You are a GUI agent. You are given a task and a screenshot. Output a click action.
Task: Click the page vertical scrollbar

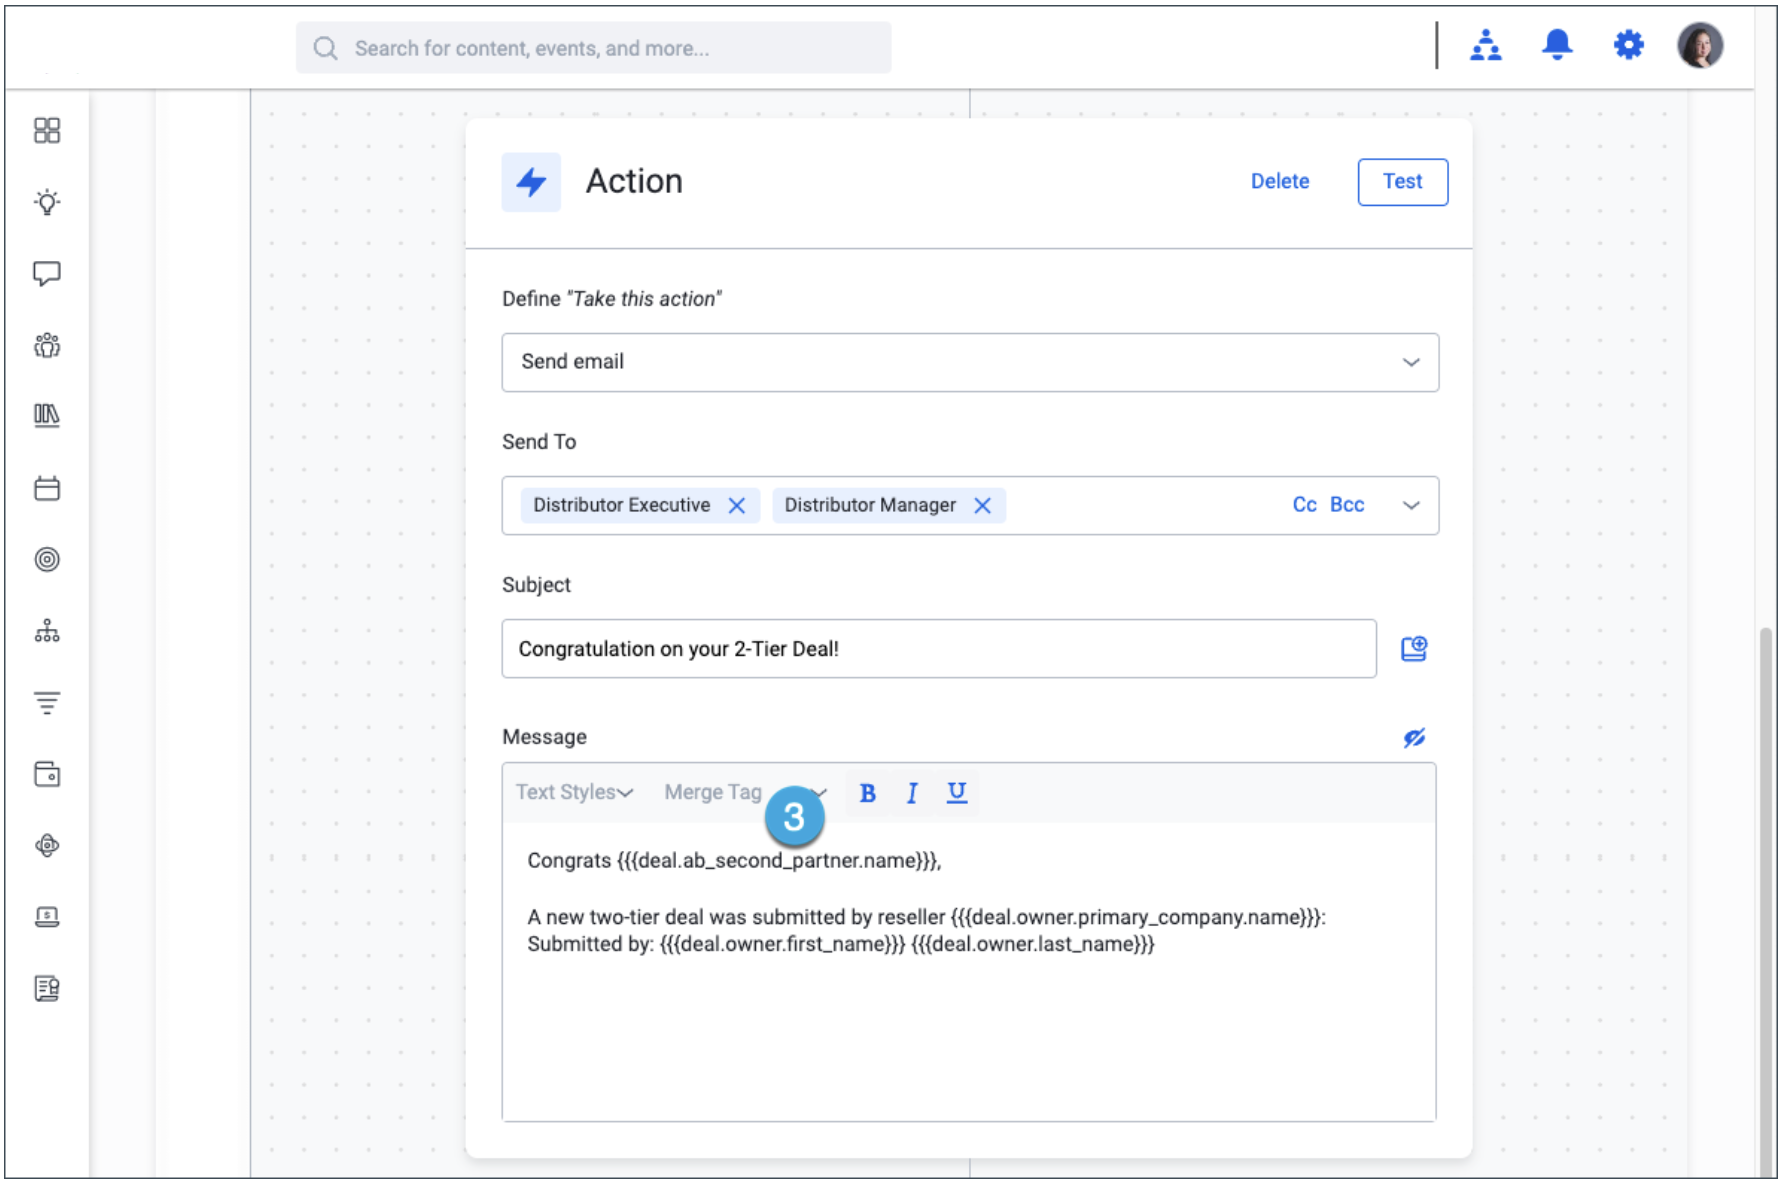(x=1766, y=900)
